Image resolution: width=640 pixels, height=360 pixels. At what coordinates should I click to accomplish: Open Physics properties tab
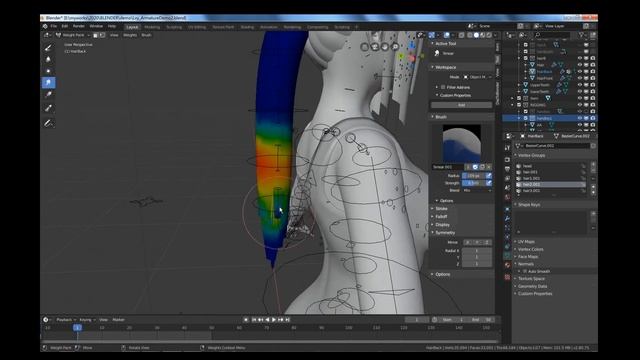click(507, 236)
